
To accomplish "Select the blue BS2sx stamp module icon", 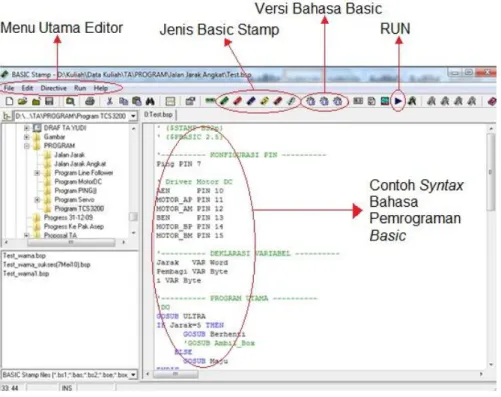I will (x=251, y=101).
